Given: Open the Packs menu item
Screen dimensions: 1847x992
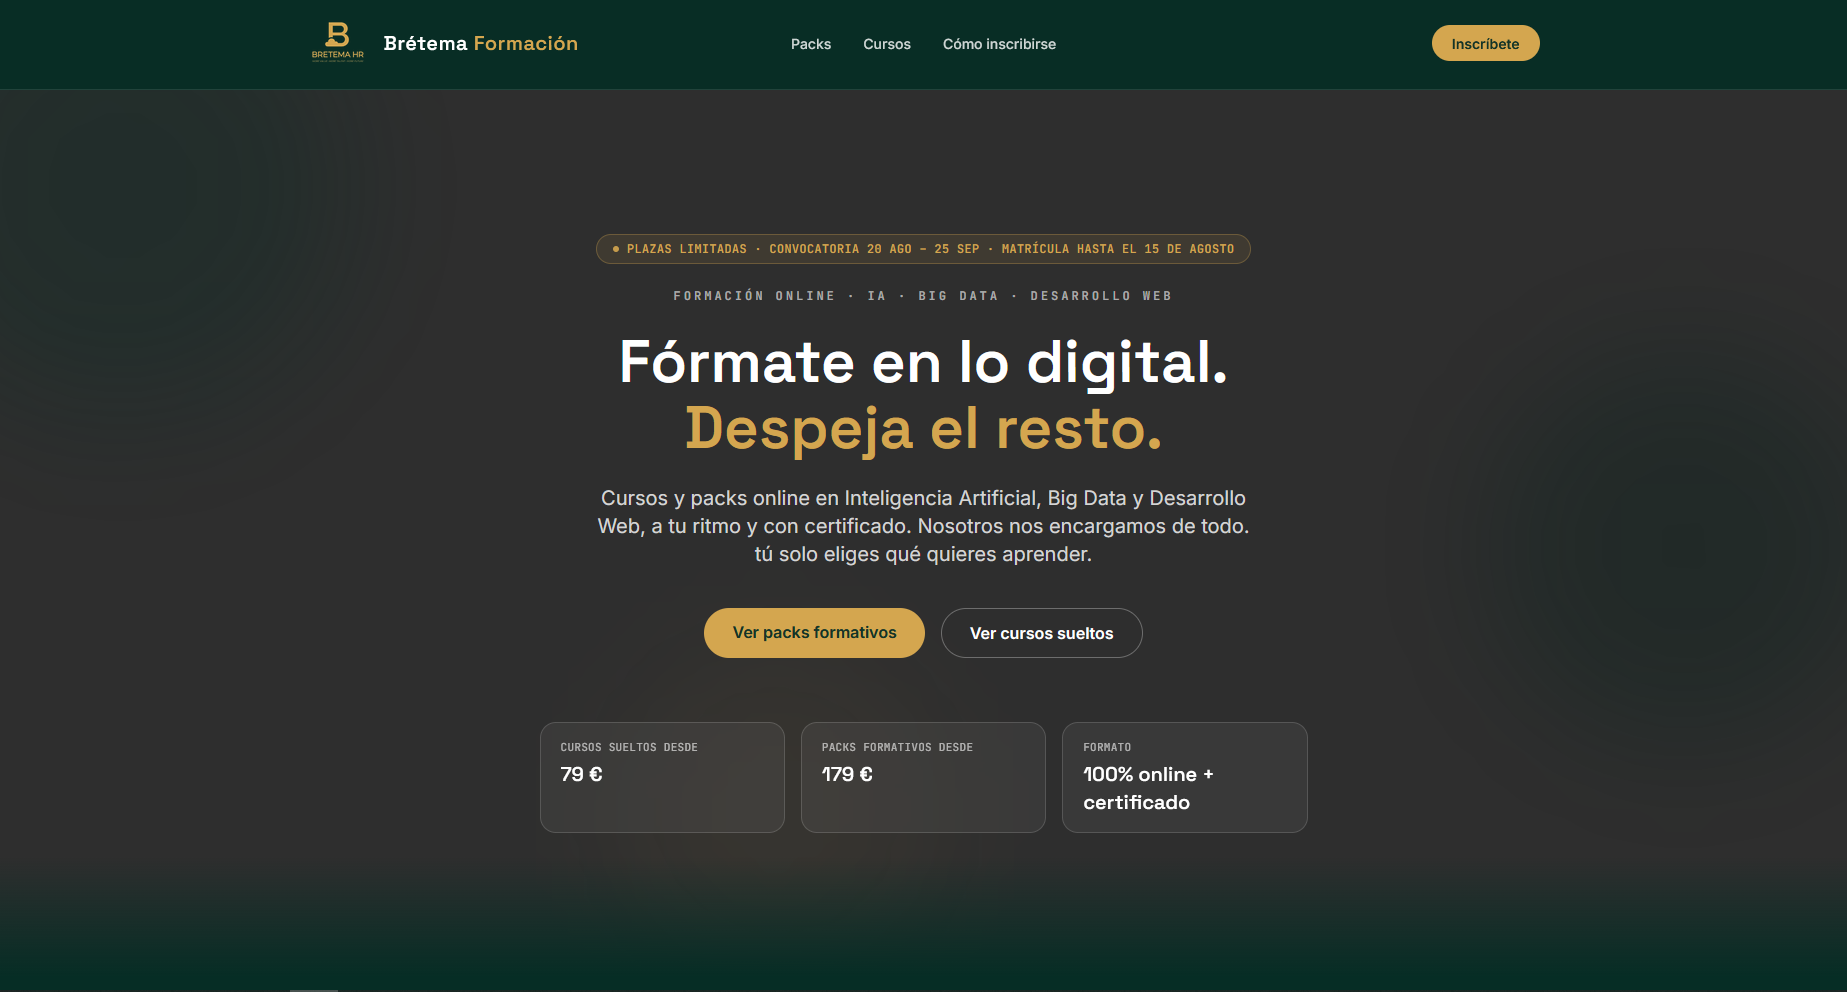Looking at the screenshot, I should tap(811, 44).
